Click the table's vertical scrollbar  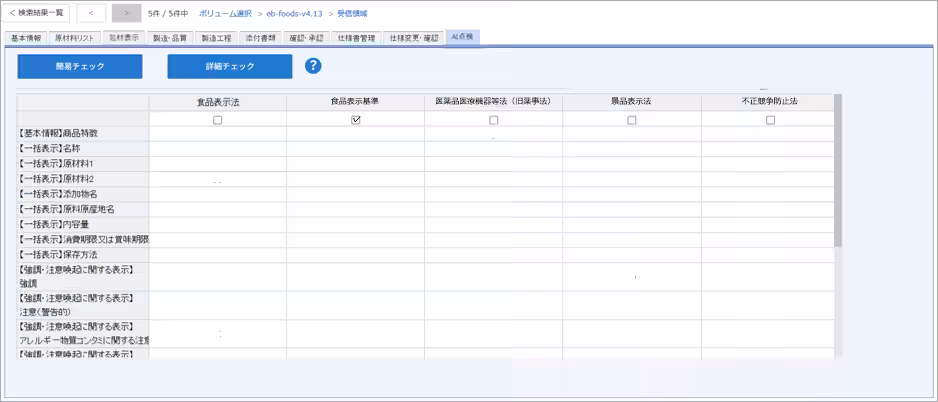click(838, 170)
